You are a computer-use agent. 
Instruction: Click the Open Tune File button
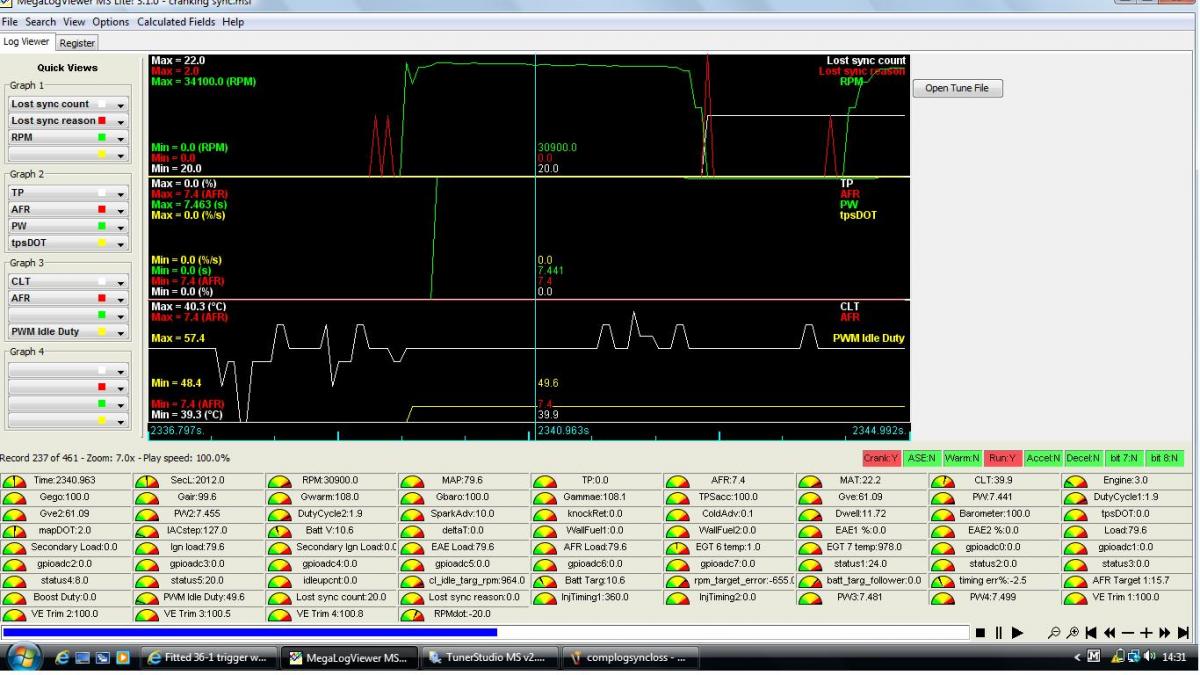click(x=957, y=88)
